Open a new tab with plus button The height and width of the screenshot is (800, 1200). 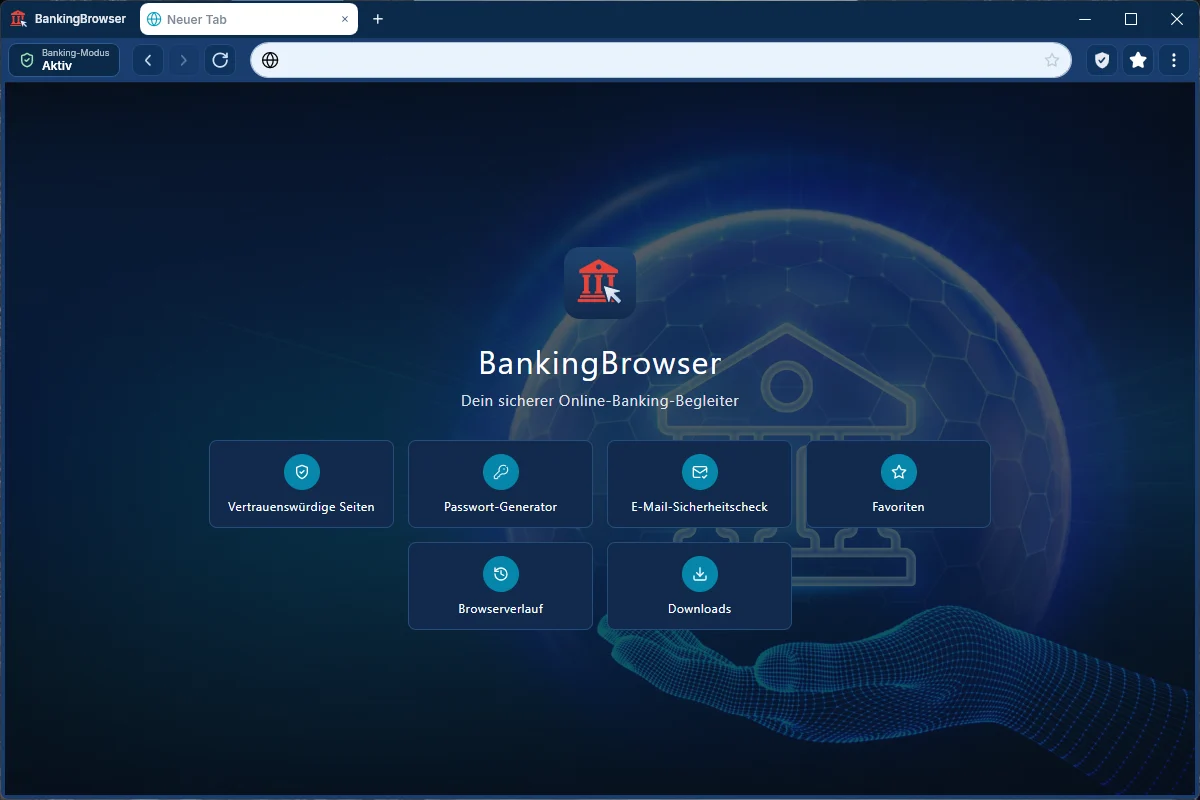pos(378,19)
